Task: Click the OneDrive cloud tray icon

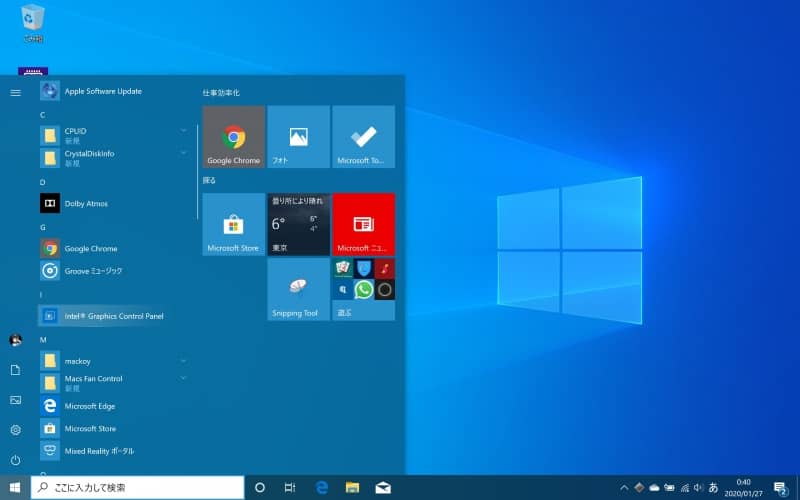Action: (x=654, y=488)
